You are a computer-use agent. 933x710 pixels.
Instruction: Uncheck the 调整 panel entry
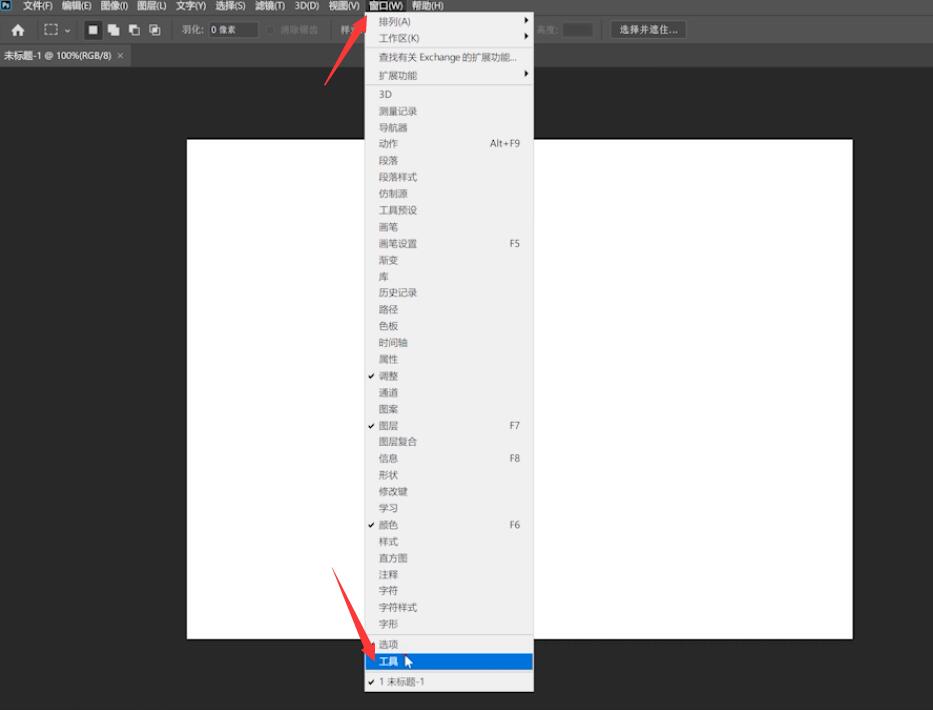[x=449, y=376]
